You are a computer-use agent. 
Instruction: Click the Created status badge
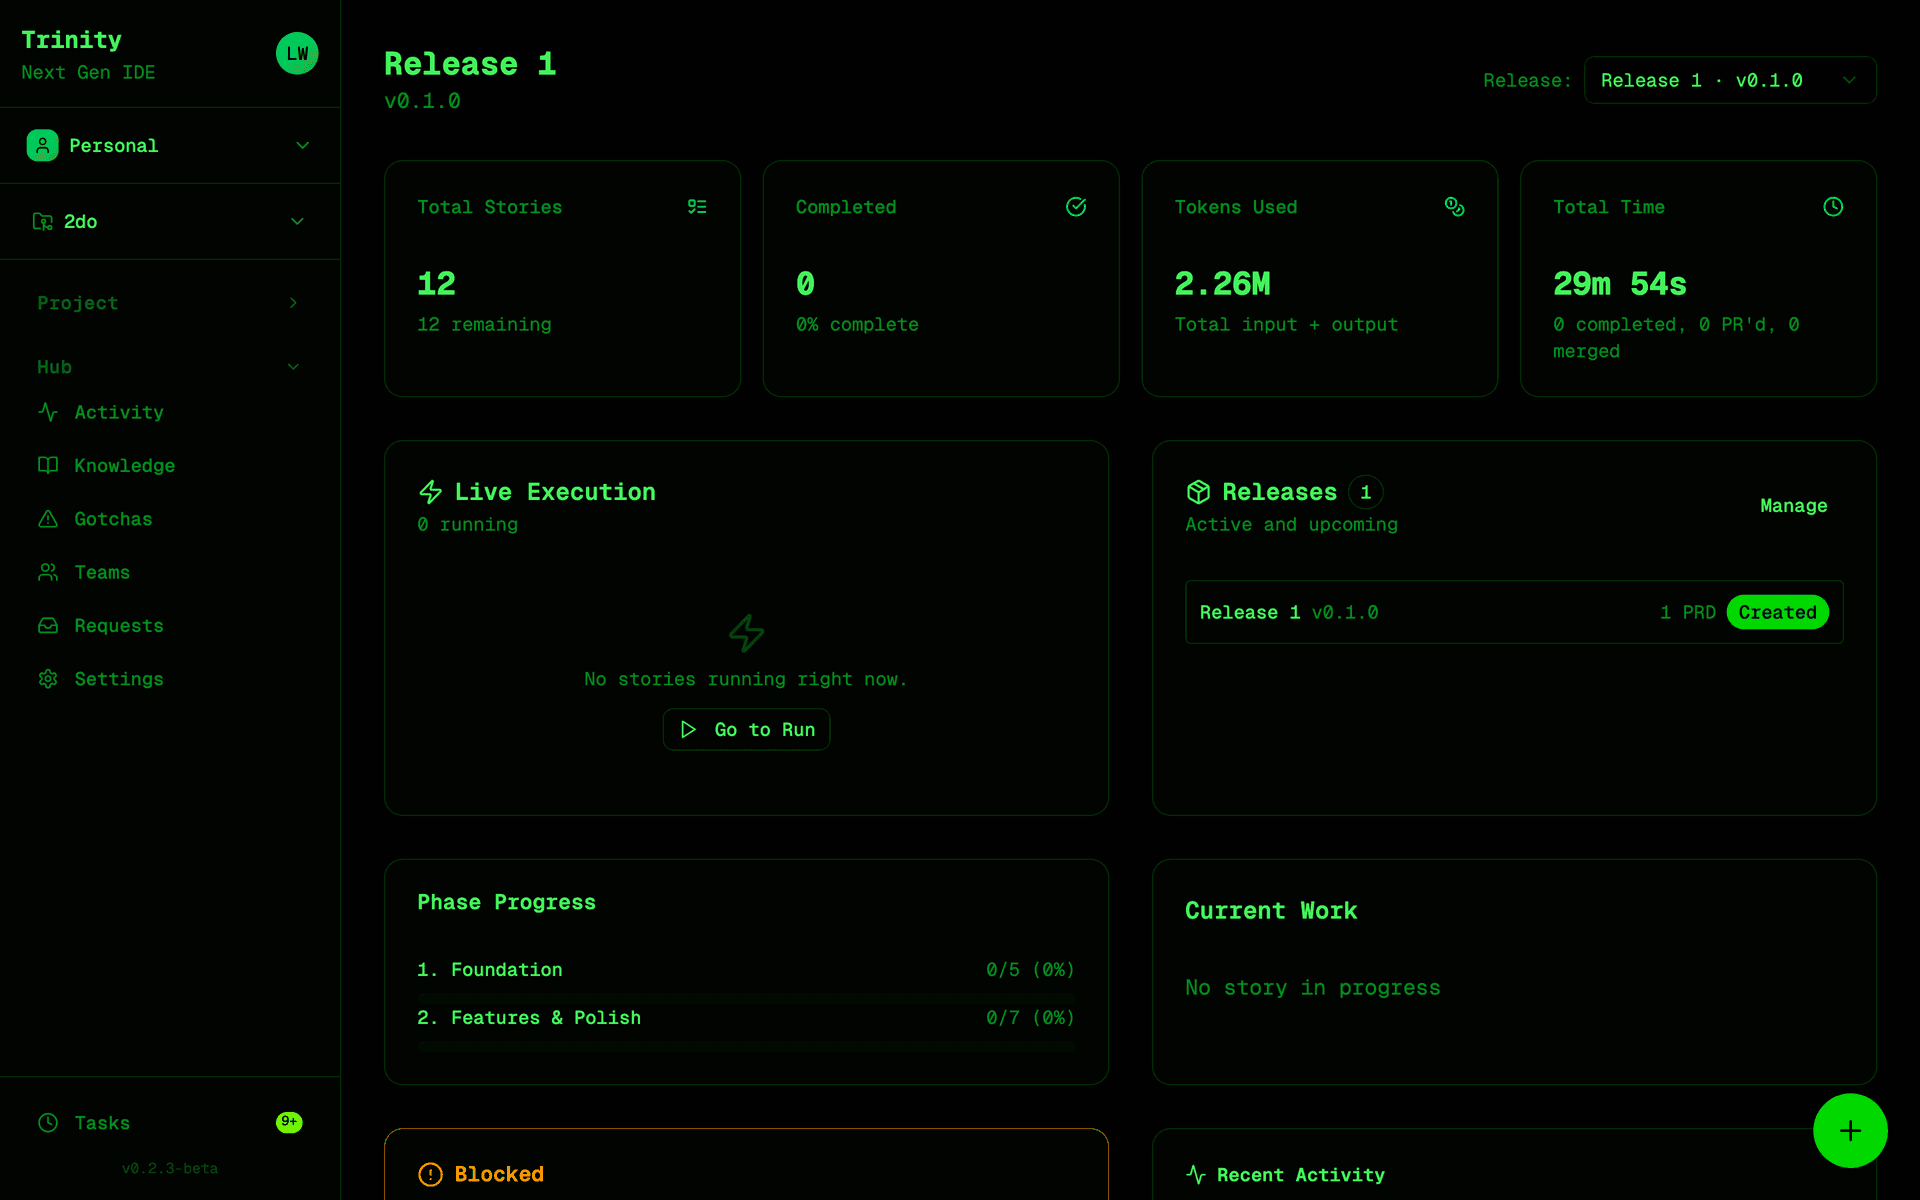pos(1777,612)
